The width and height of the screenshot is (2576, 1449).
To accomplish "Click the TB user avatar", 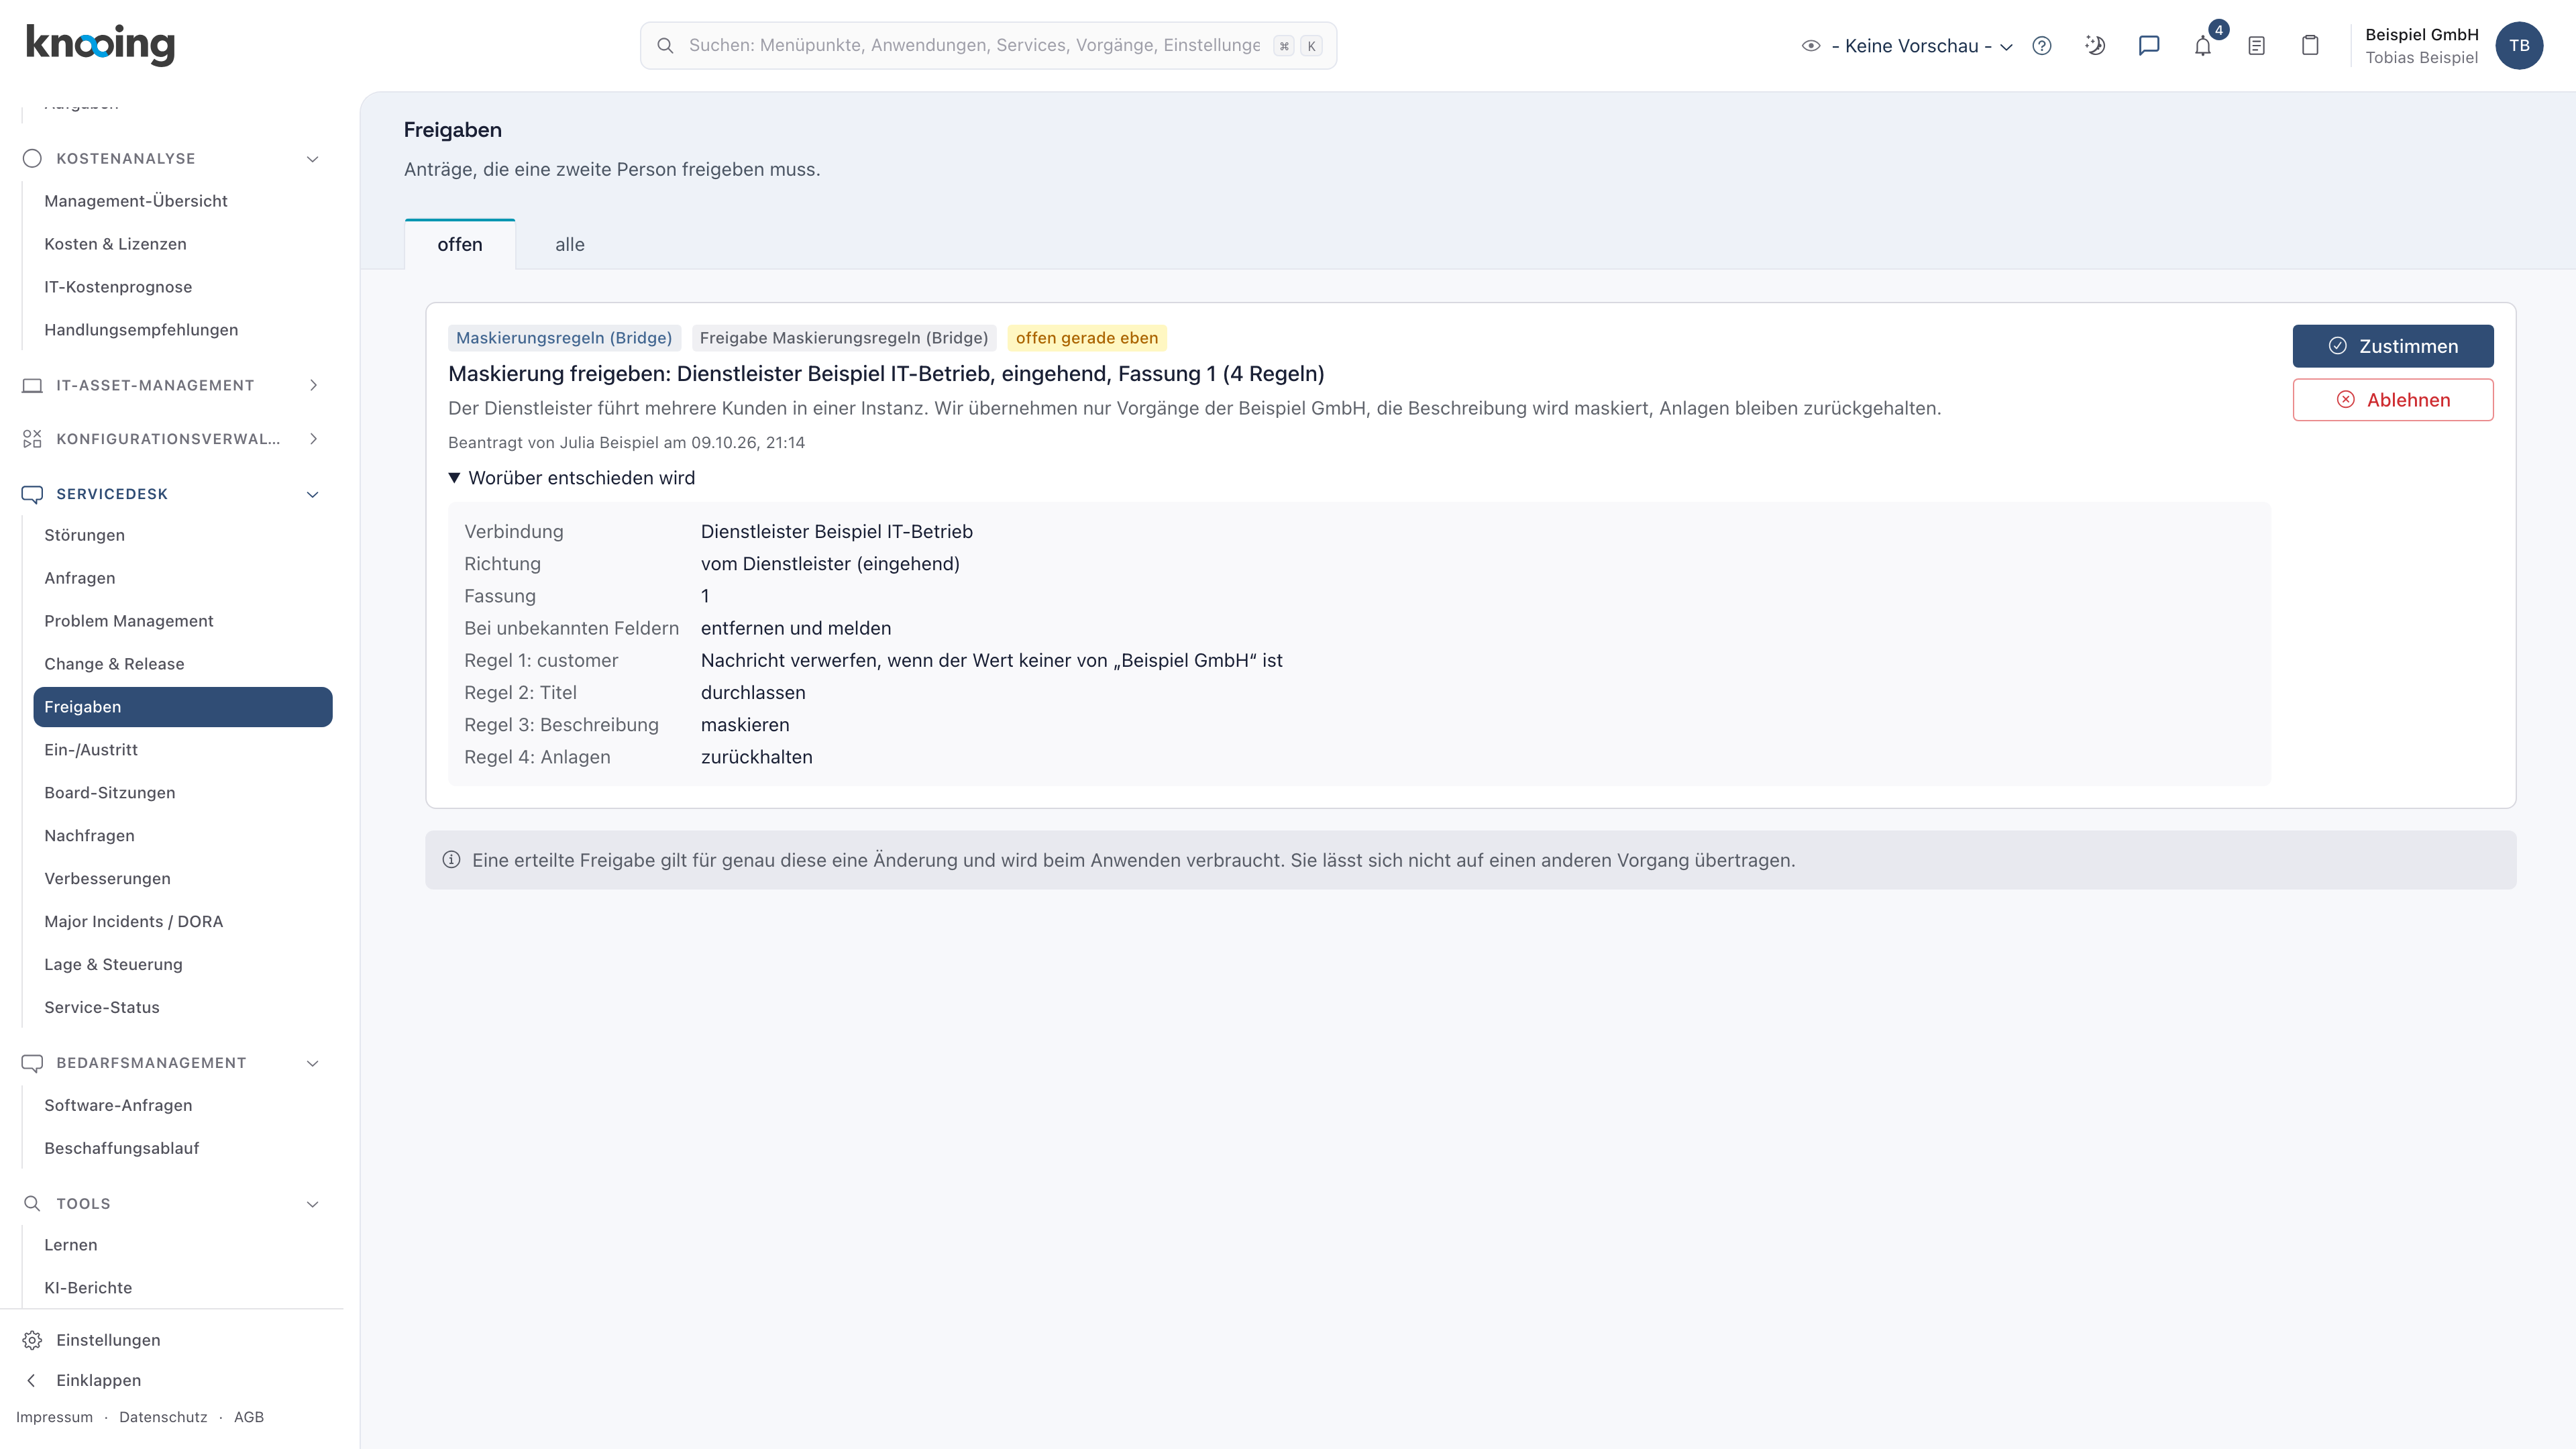I will click(2519, 46).
